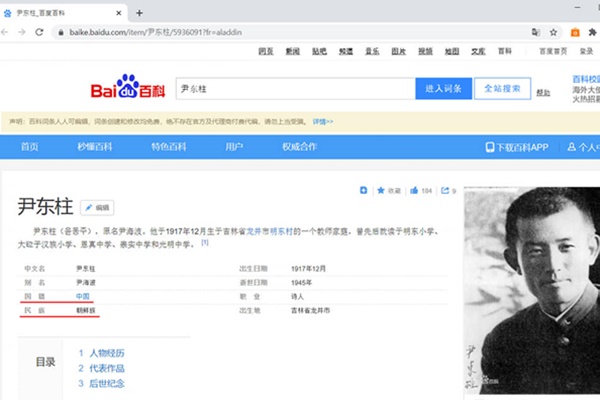
Task: Open the 权威合作 menu item
Action: pos(300,147)
